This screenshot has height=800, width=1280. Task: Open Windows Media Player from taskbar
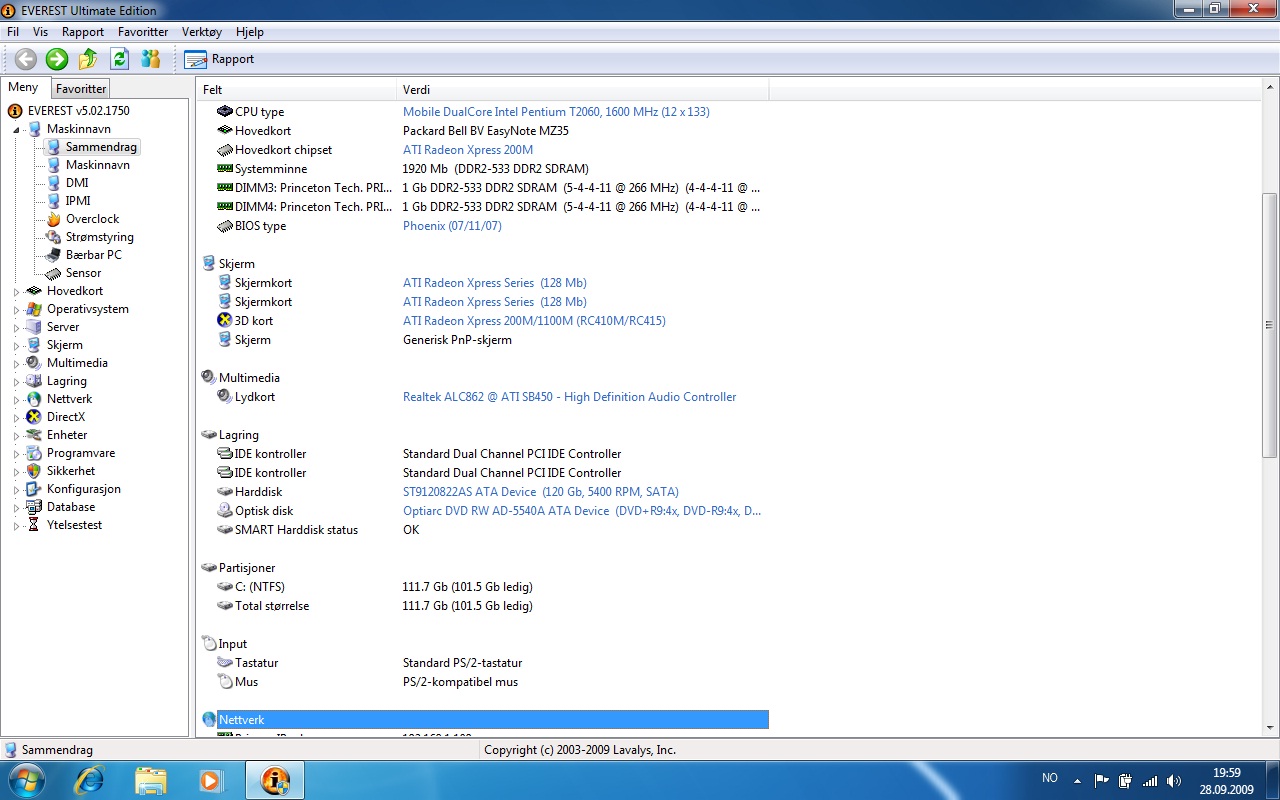(x=211, y=780)
